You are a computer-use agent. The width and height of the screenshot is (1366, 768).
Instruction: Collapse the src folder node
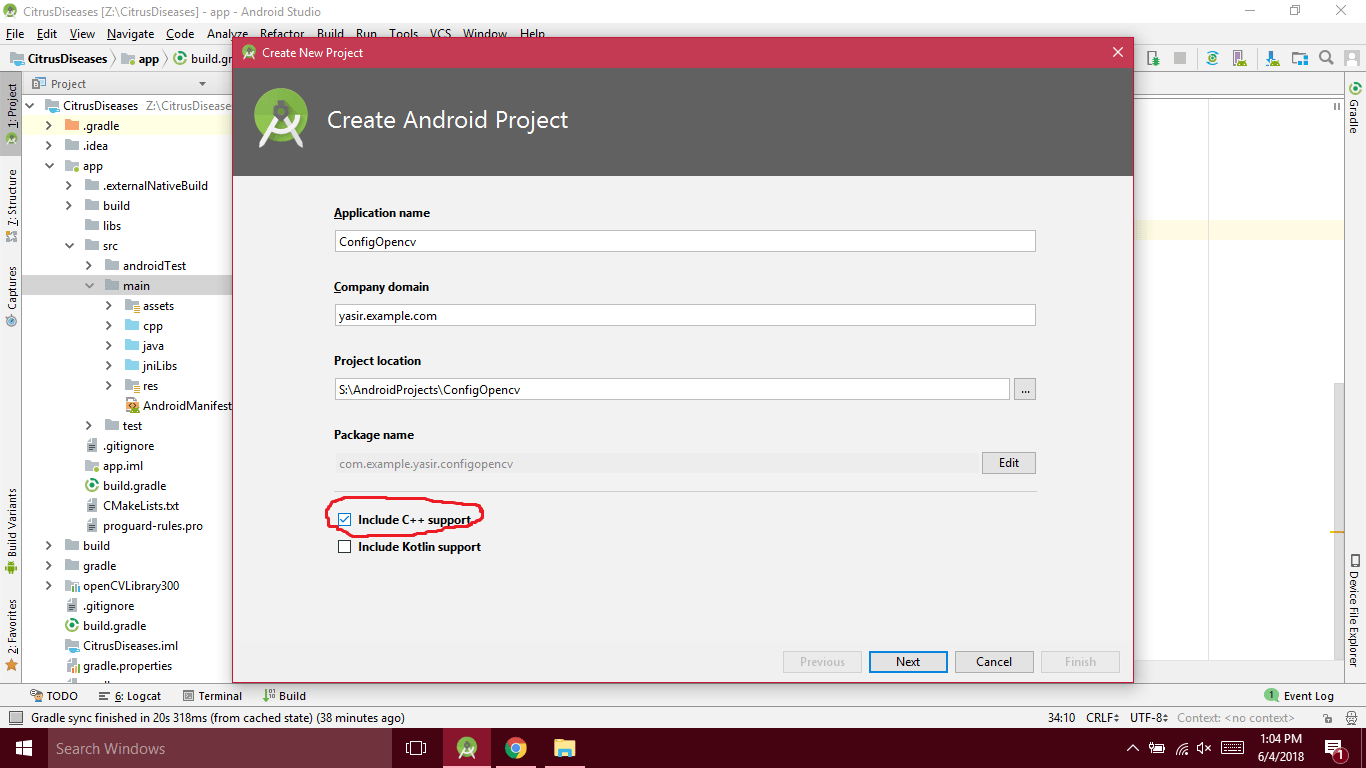69,246
